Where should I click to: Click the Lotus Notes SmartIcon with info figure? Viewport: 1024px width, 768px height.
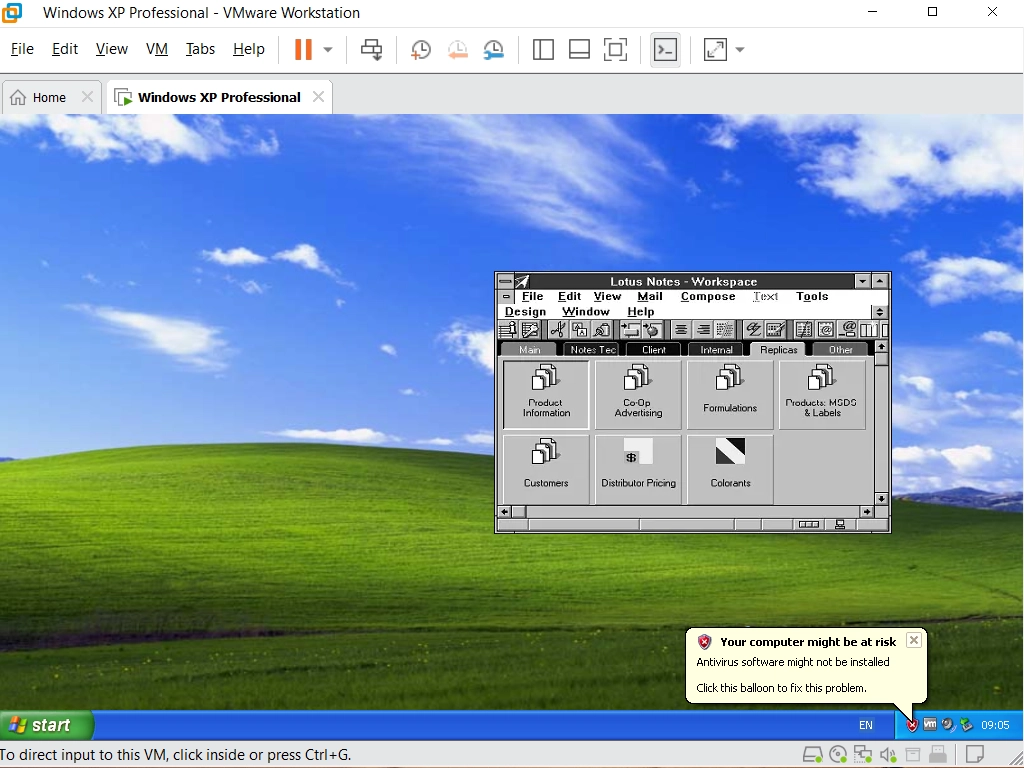[x=508, y=330]
